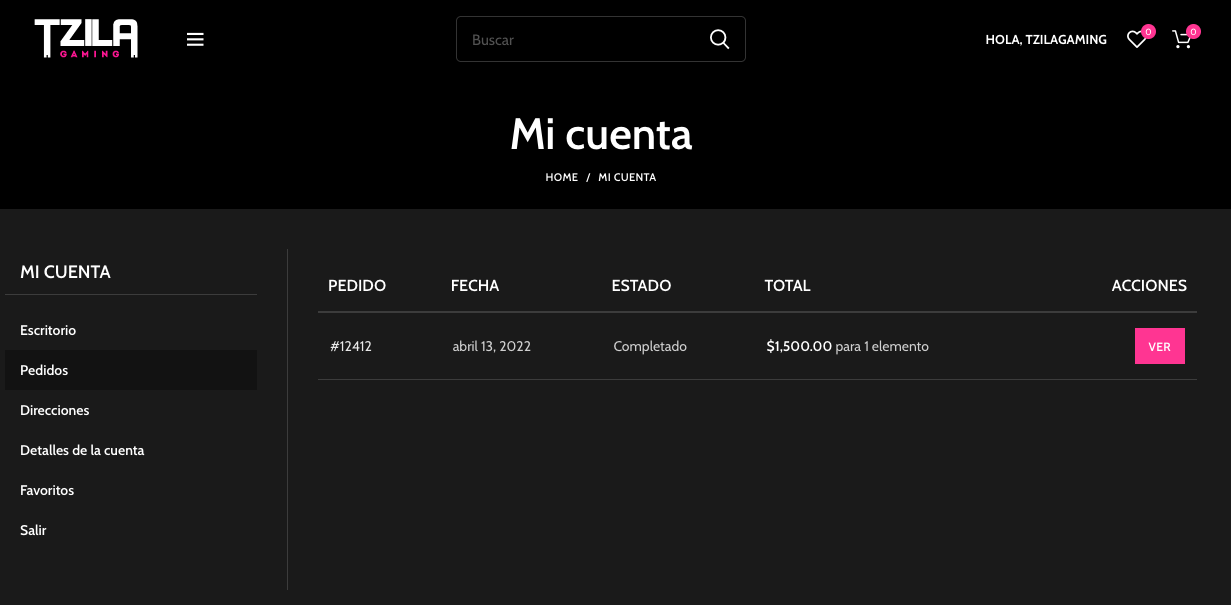This screenshot has height=605, width=1231.
Task: Open order #12412 link
Action: click(x=351, y=347)
